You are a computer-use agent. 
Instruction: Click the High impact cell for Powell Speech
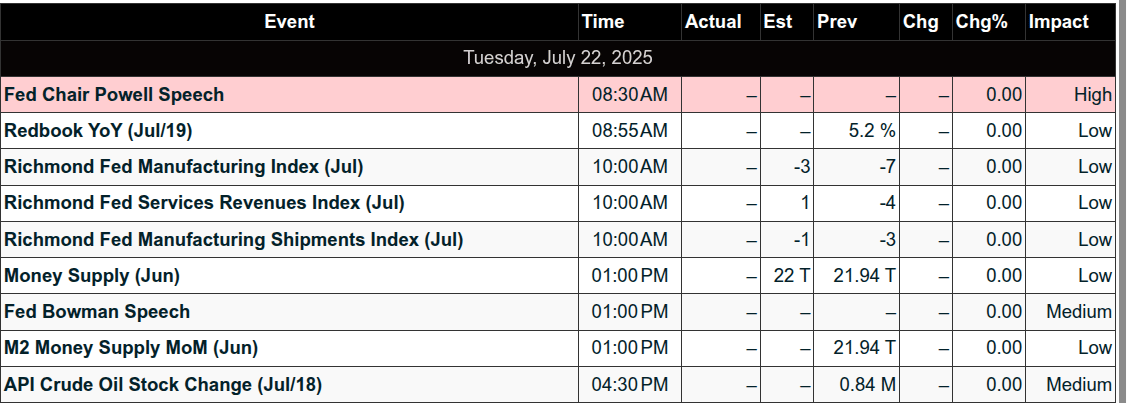click(1093, 95)
